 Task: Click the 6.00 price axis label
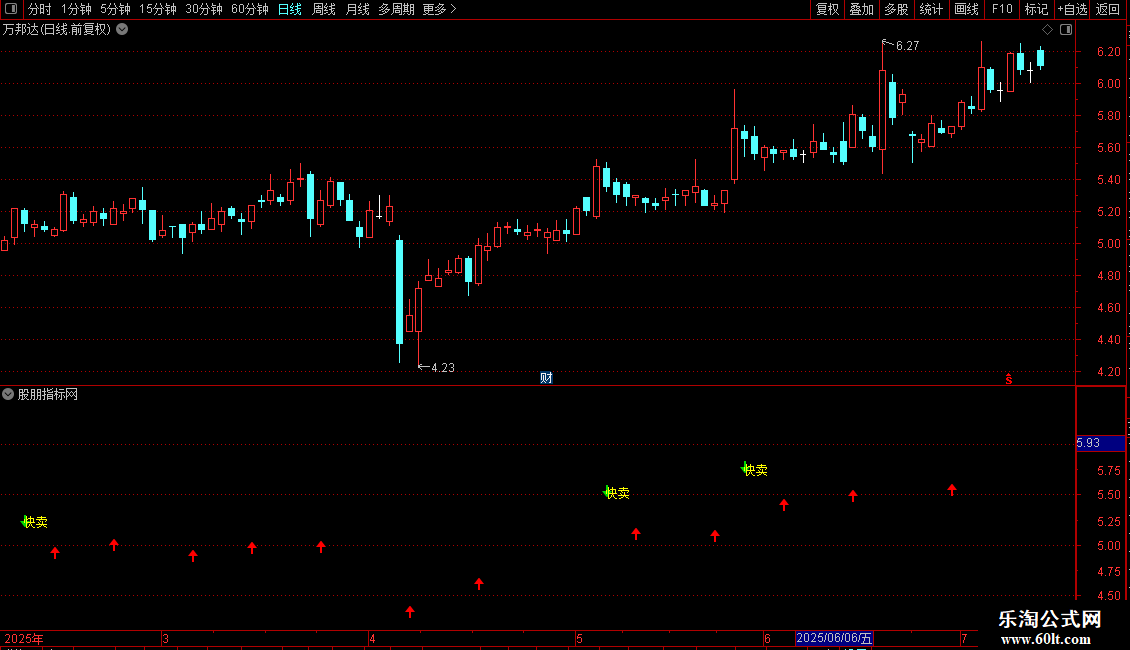coord(1108,84)
